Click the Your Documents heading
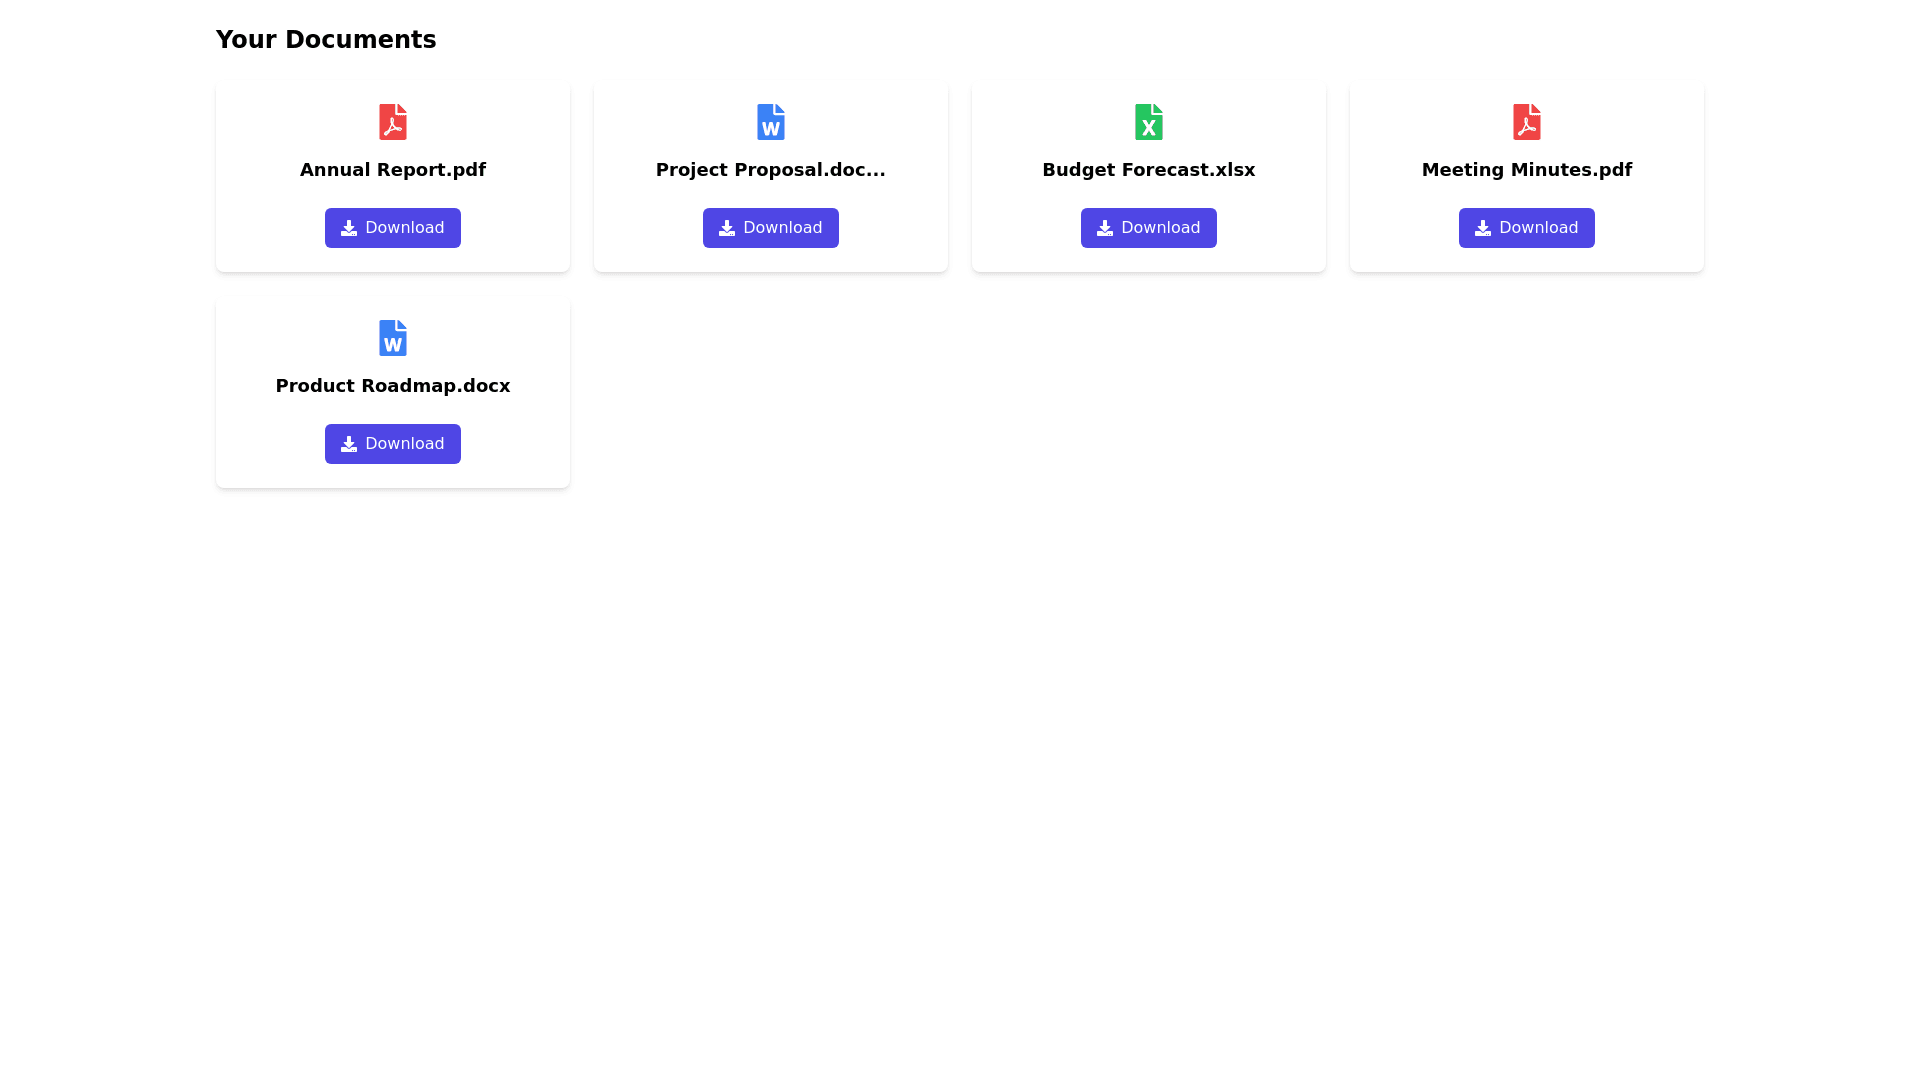This screenshot has height=1080, width=1920. 326,40
